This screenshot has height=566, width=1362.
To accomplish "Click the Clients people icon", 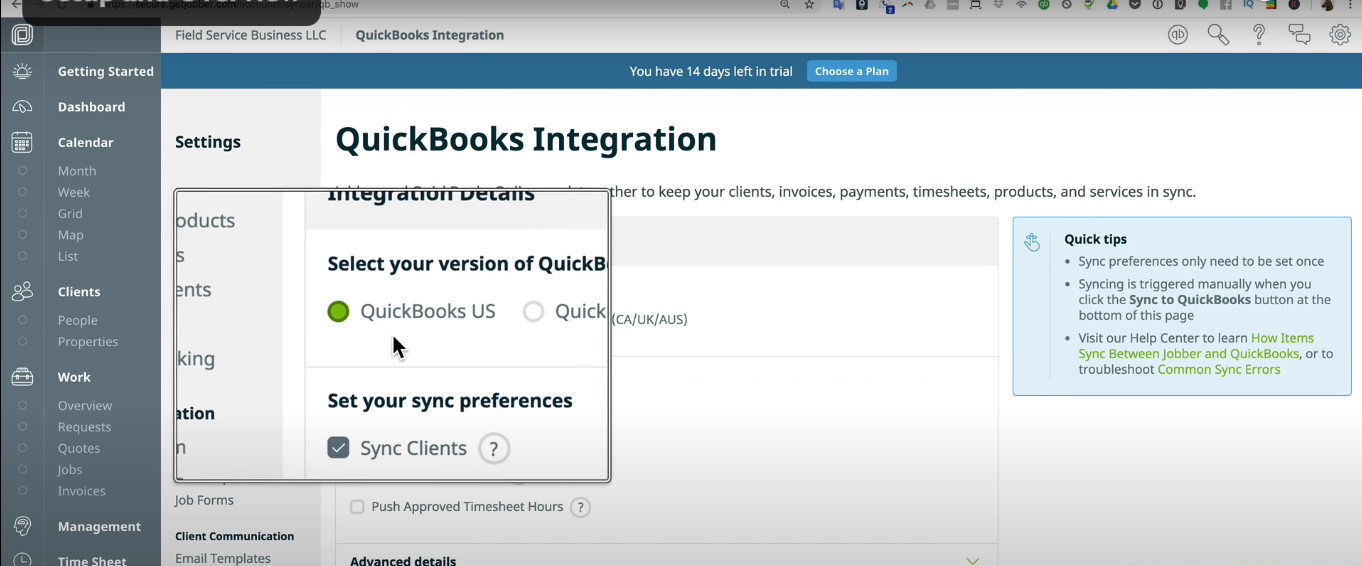I will pyautogui.click(x=22, y=292).
